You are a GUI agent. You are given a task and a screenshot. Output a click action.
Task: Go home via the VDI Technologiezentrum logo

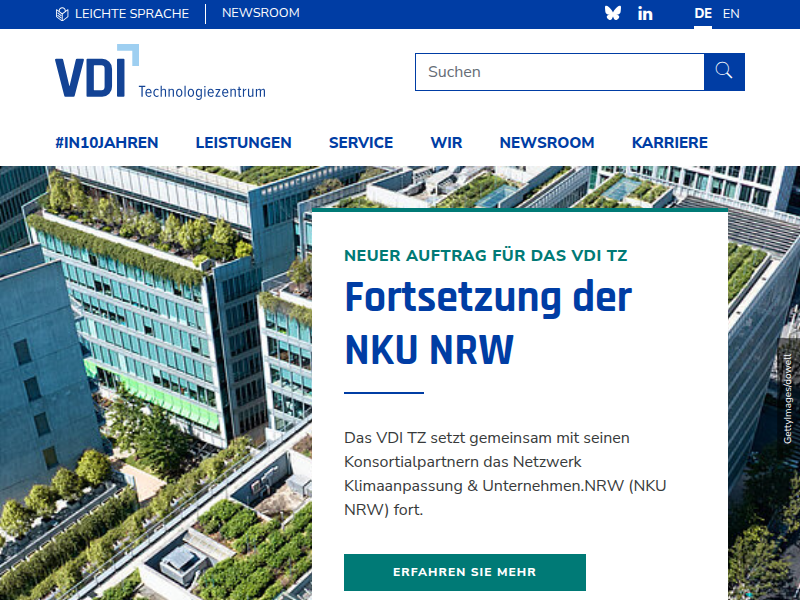tap(160, 72)
